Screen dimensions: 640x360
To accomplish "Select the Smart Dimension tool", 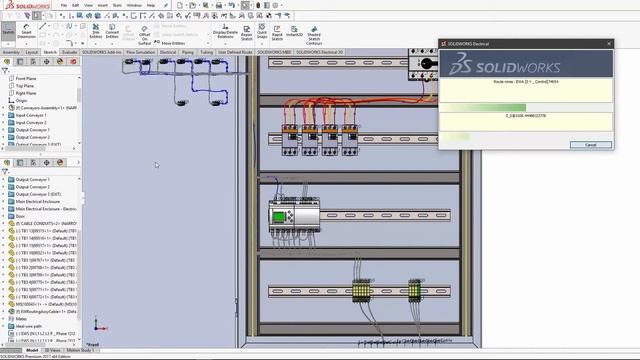I will (26, 31).
